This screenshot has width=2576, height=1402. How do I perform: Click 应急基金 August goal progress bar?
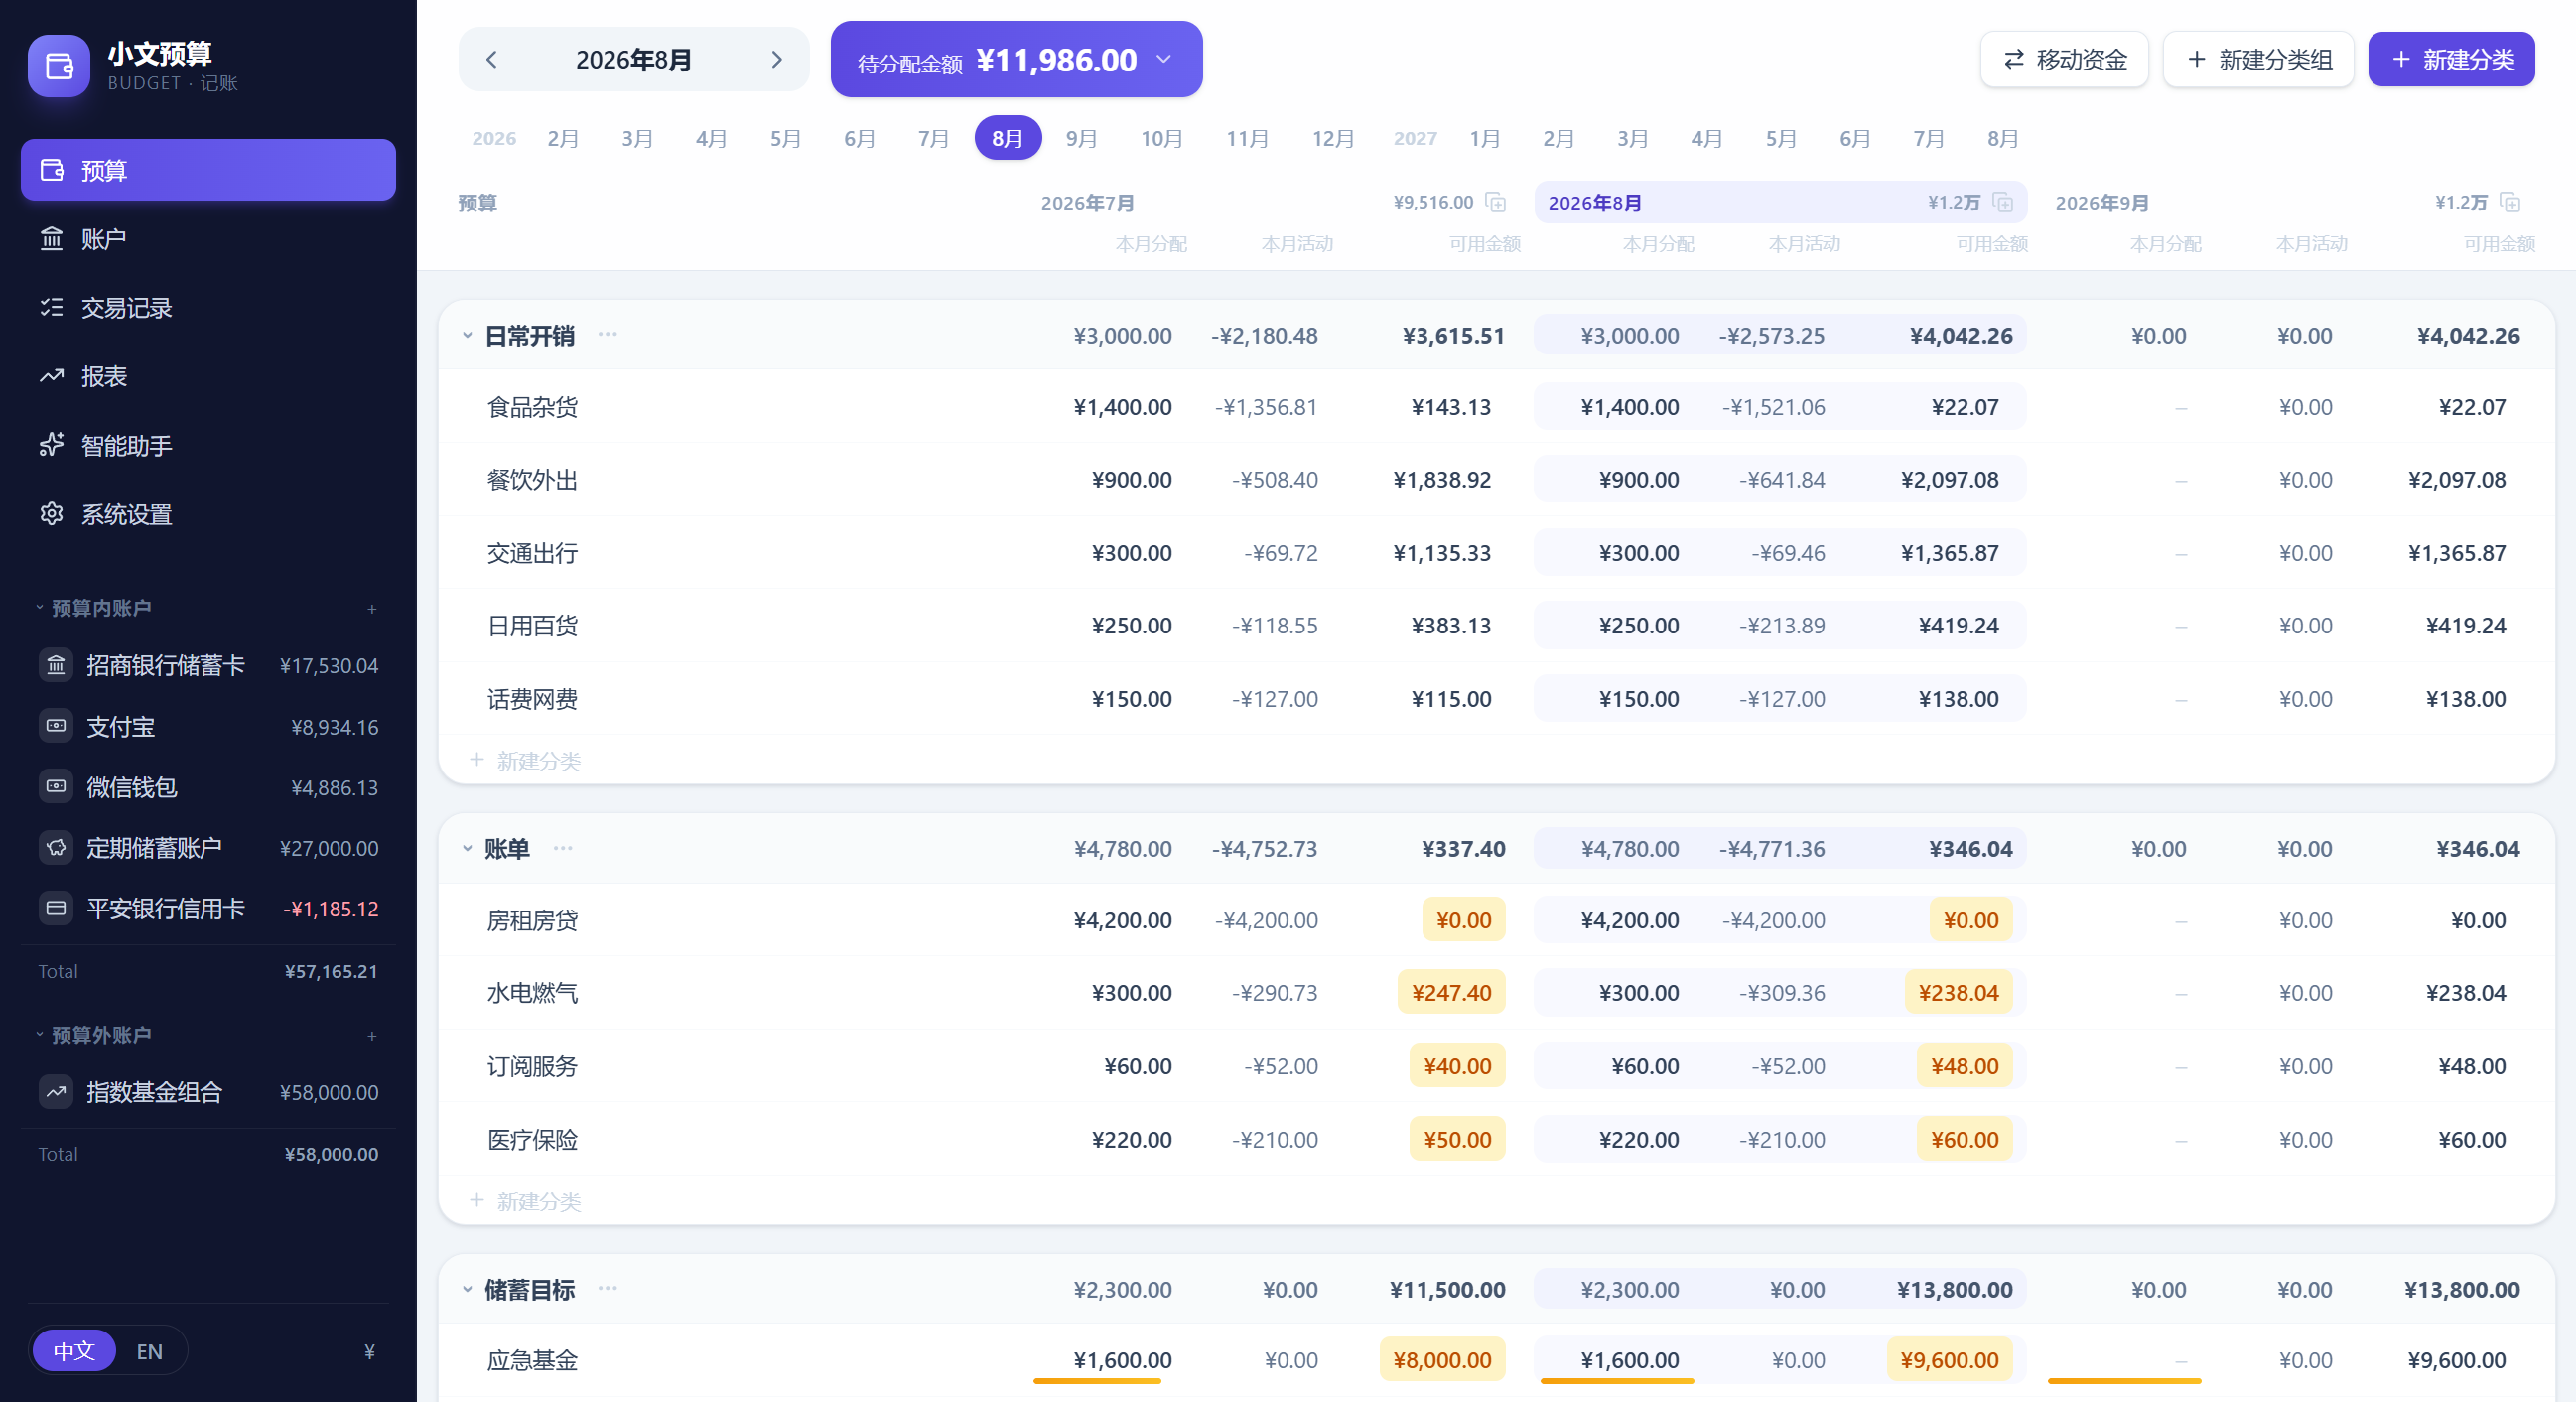[1617, 1381]
